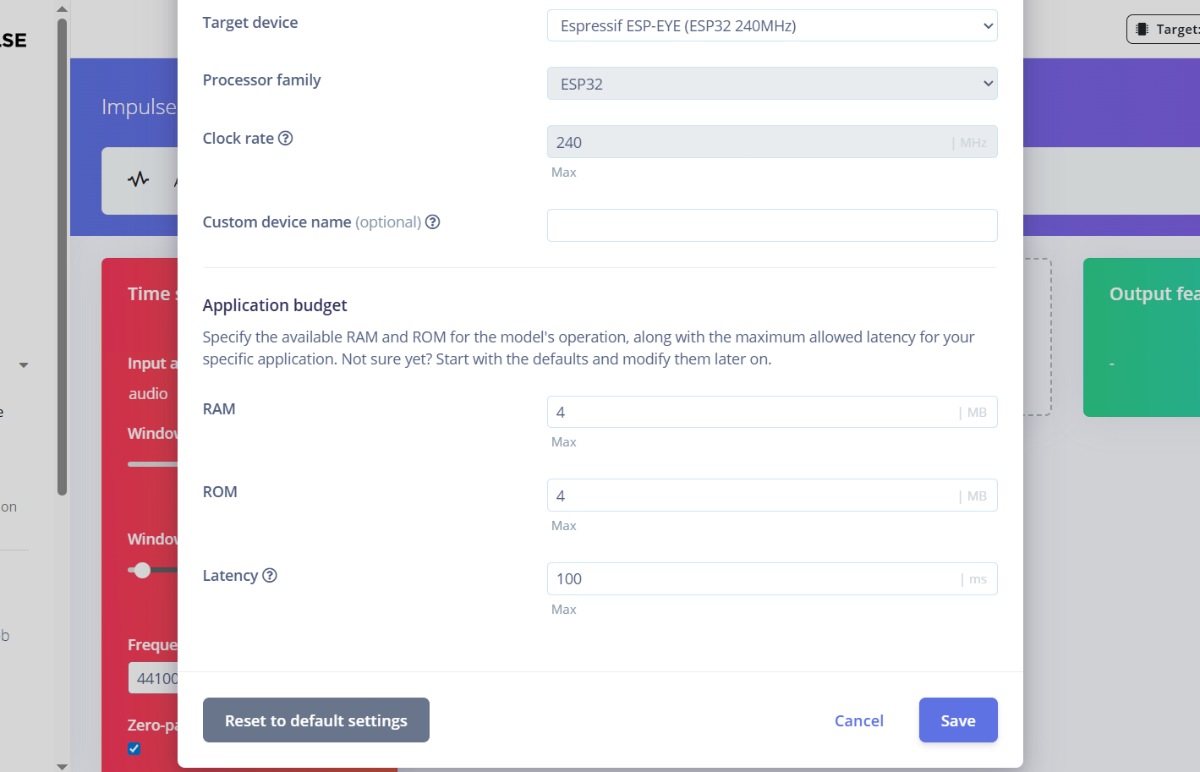Image resolution: width=1200 pixels, height=772 pixels.
Task: Expand the left sidebar caret arrow
Action: click(x=24, y=366)
